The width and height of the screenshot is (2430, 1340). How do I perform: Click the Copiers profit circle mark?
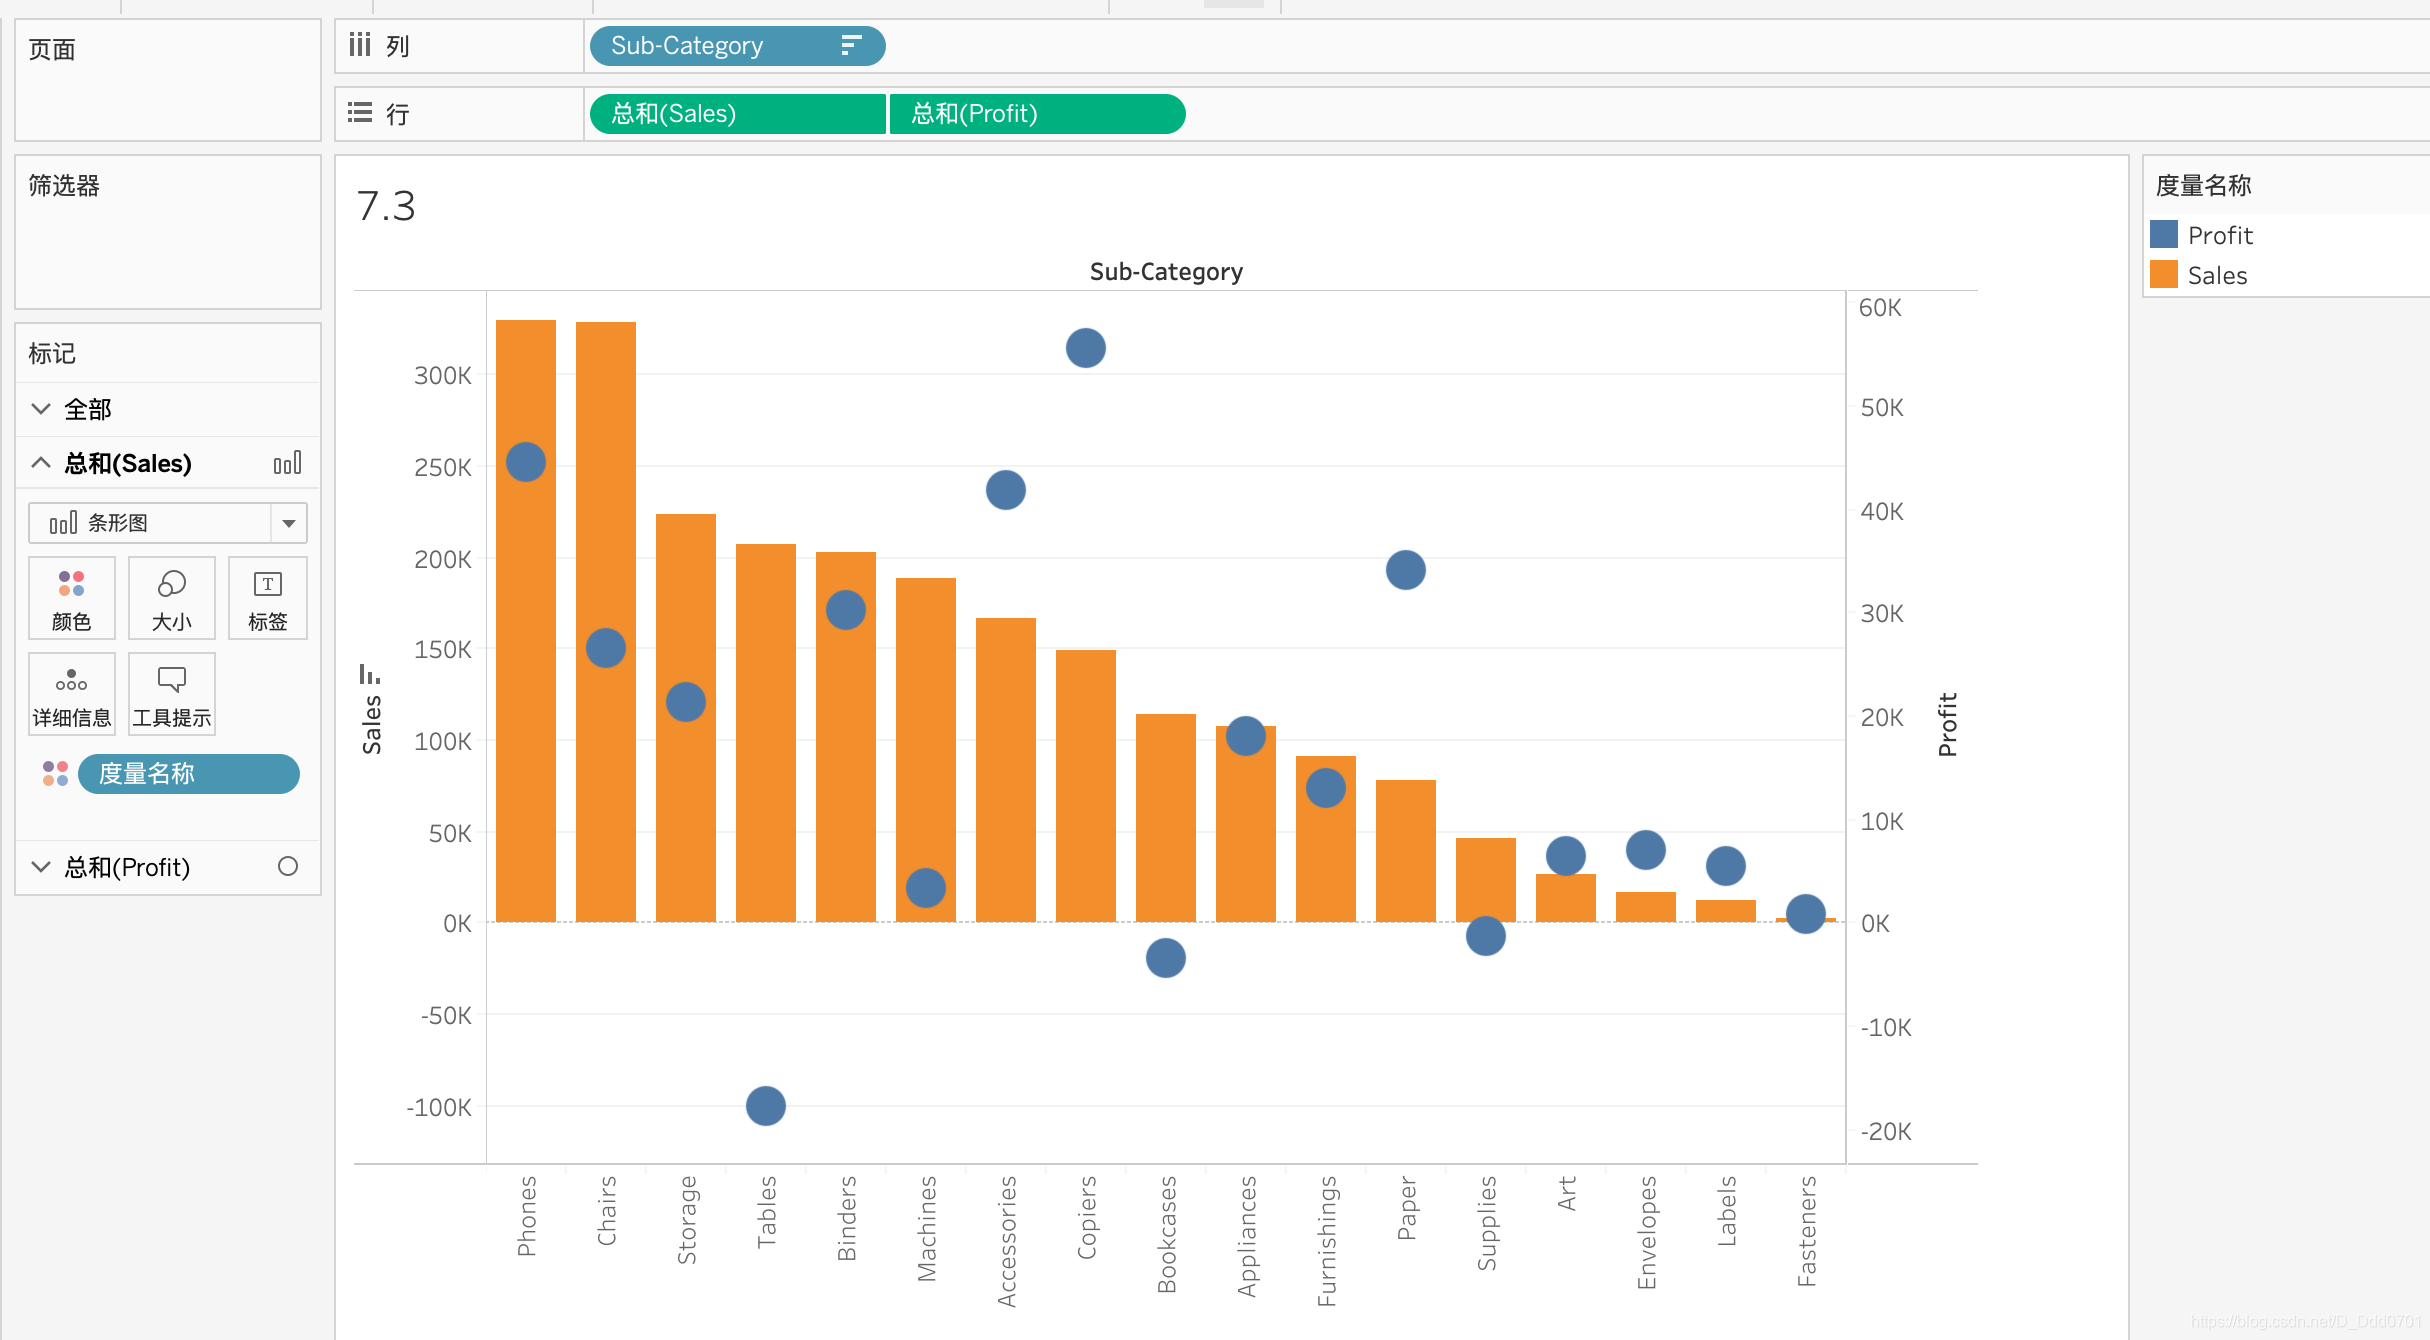click(x=1085, y=348)
